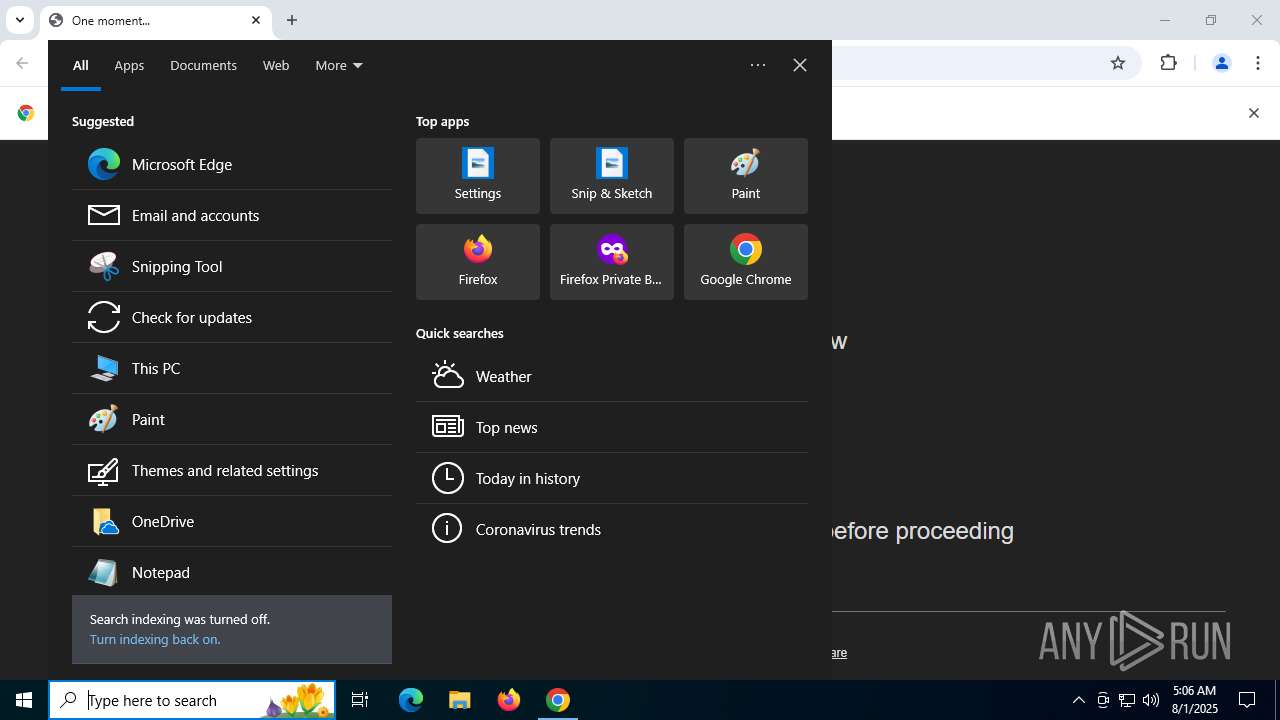The width and height of the screenshot is (1280, 720).
Task: Expand the More filter dropdown
Action: coord(339,65)
